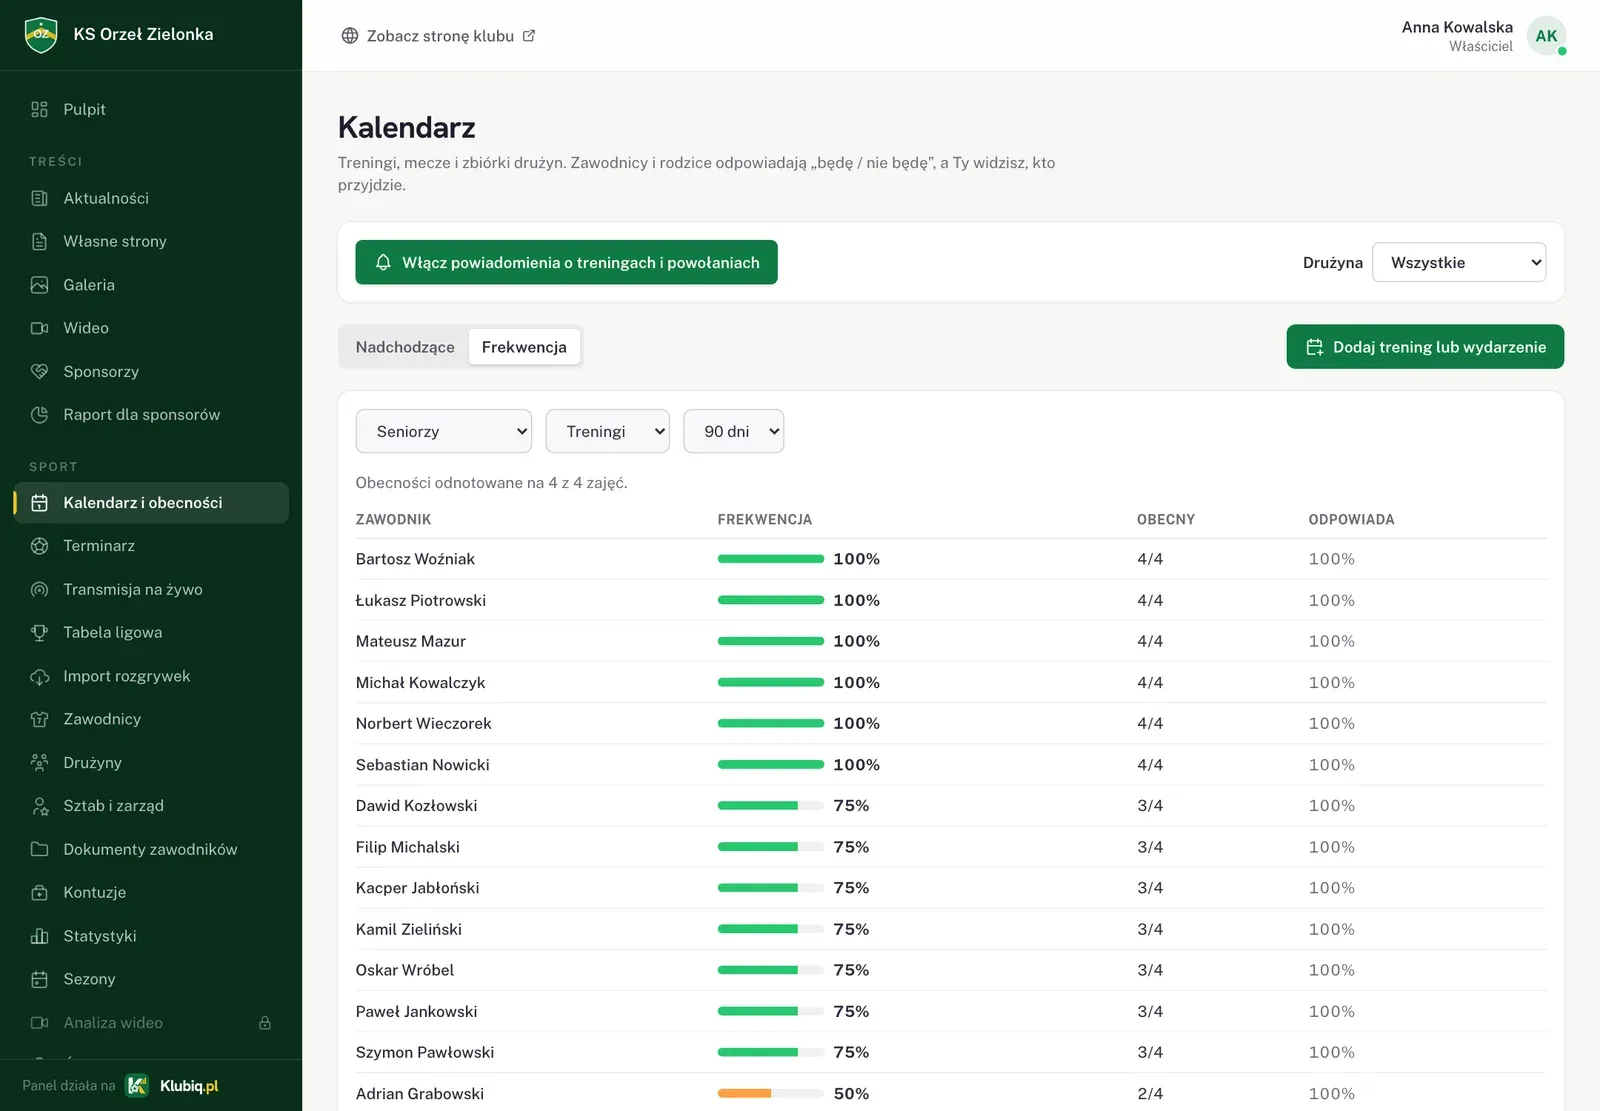Open Kalendarz i obecności menu item
The width and height of the screenshot is (1600, 1111).
[151, 503]
